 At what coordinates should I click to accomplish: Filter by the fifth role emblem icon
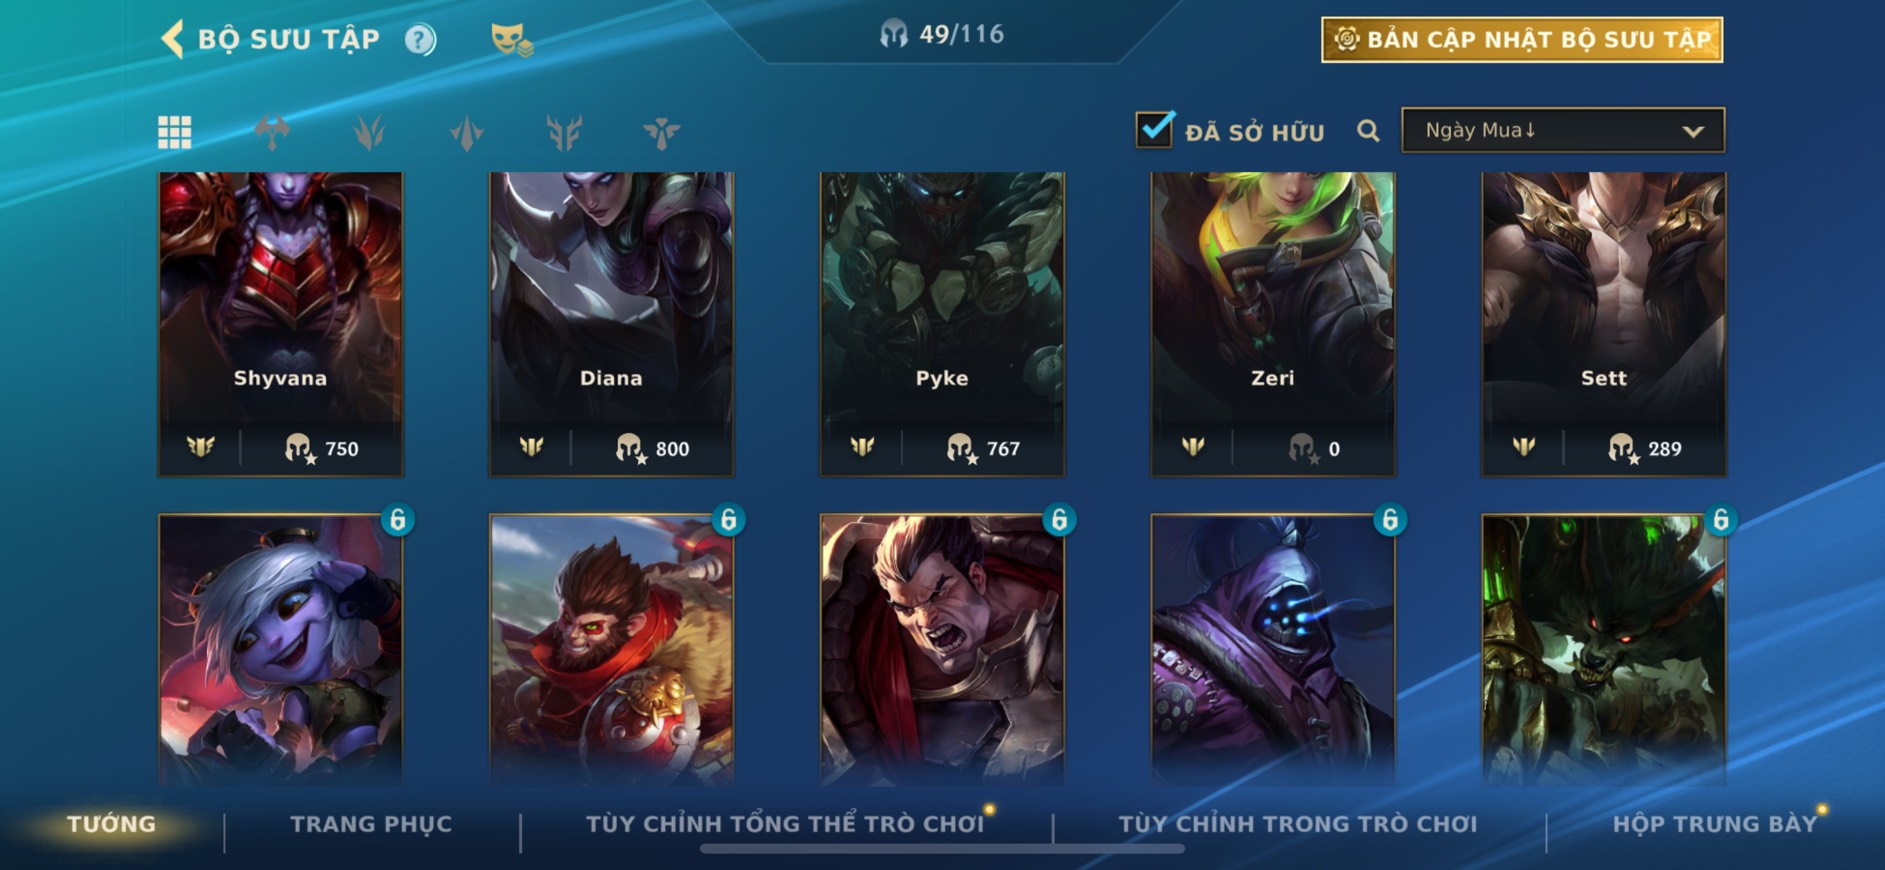tap(661, 132)
